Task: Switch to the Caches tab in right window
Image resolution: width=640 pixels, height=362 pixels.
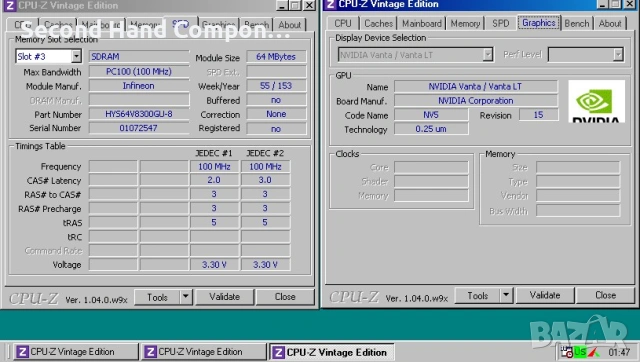Action: pos(378,23)
